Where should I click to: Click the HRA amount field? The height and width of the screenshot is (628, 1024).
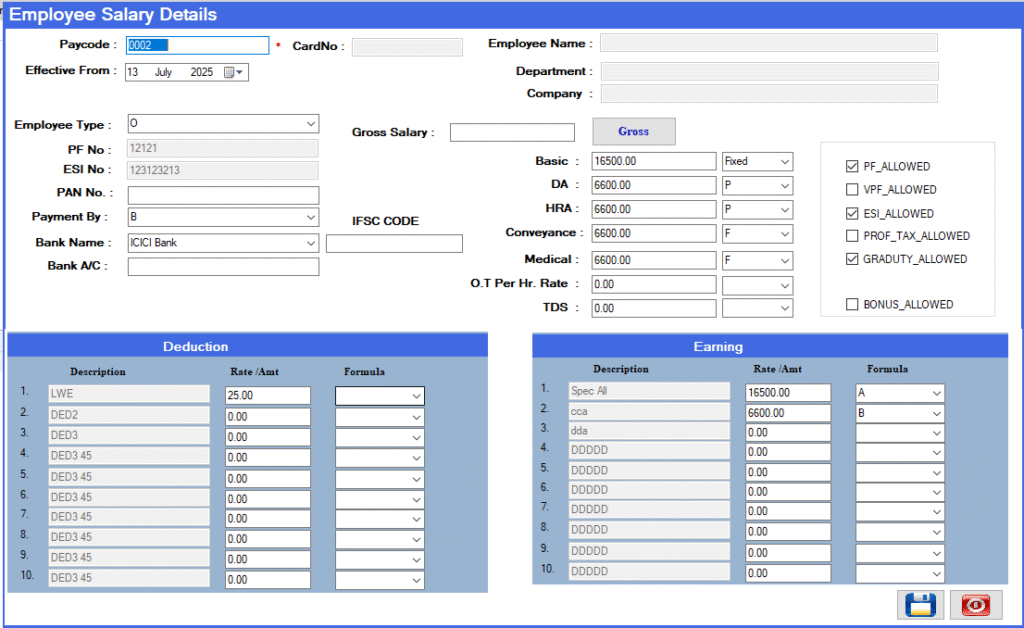click(x=654, y=210)
